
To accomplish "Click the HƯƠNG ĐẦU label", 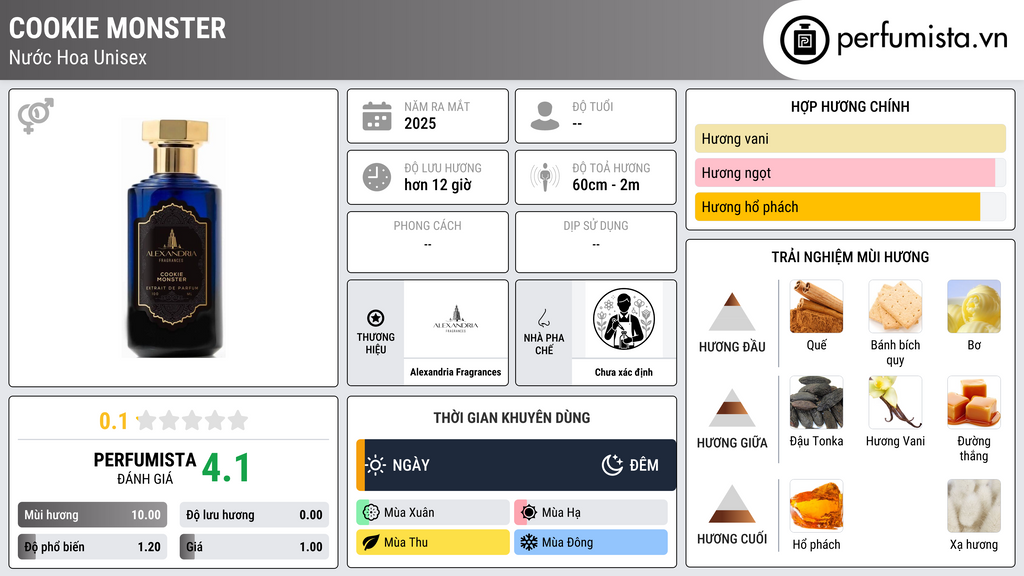I will click(732, 347).
